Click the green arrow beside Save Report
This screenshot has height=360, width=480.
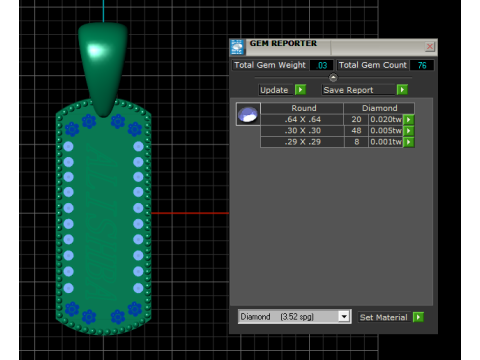pyautogui.click(x=402, y=90)
